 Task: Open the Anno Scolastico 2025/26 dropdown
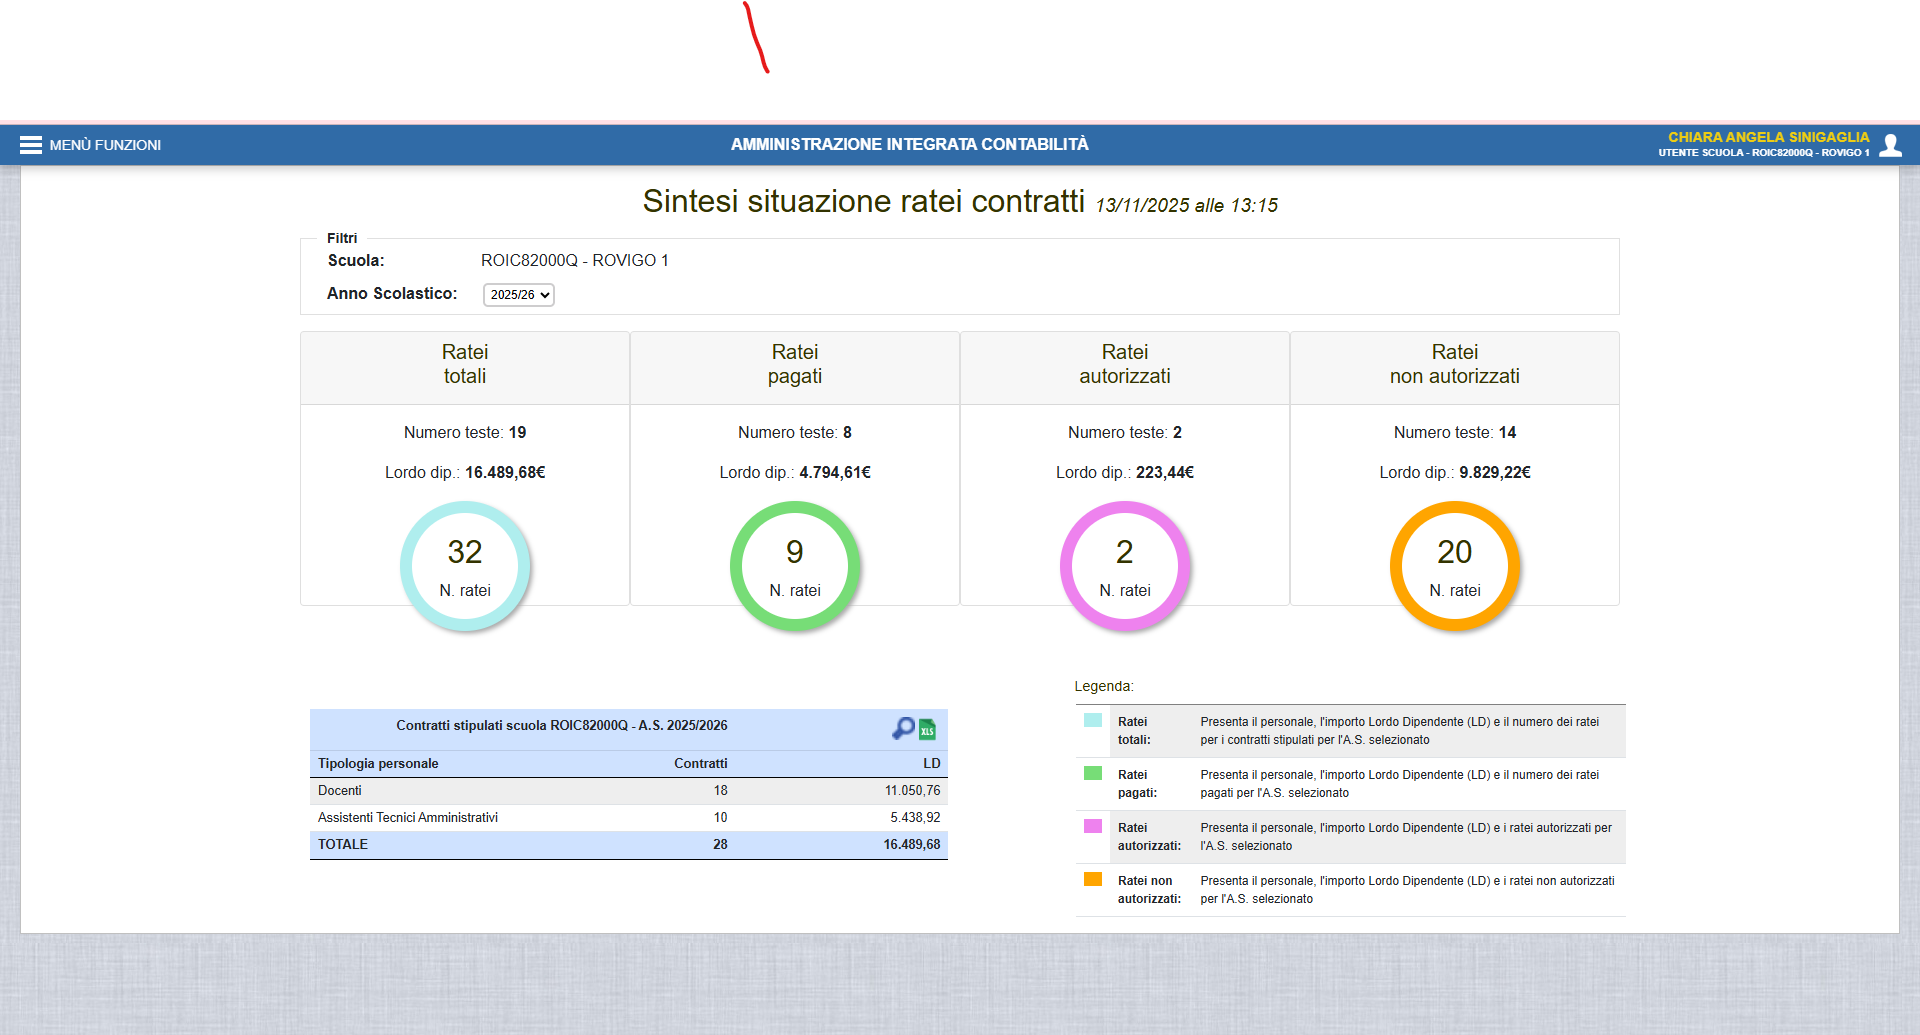(518, 295)
